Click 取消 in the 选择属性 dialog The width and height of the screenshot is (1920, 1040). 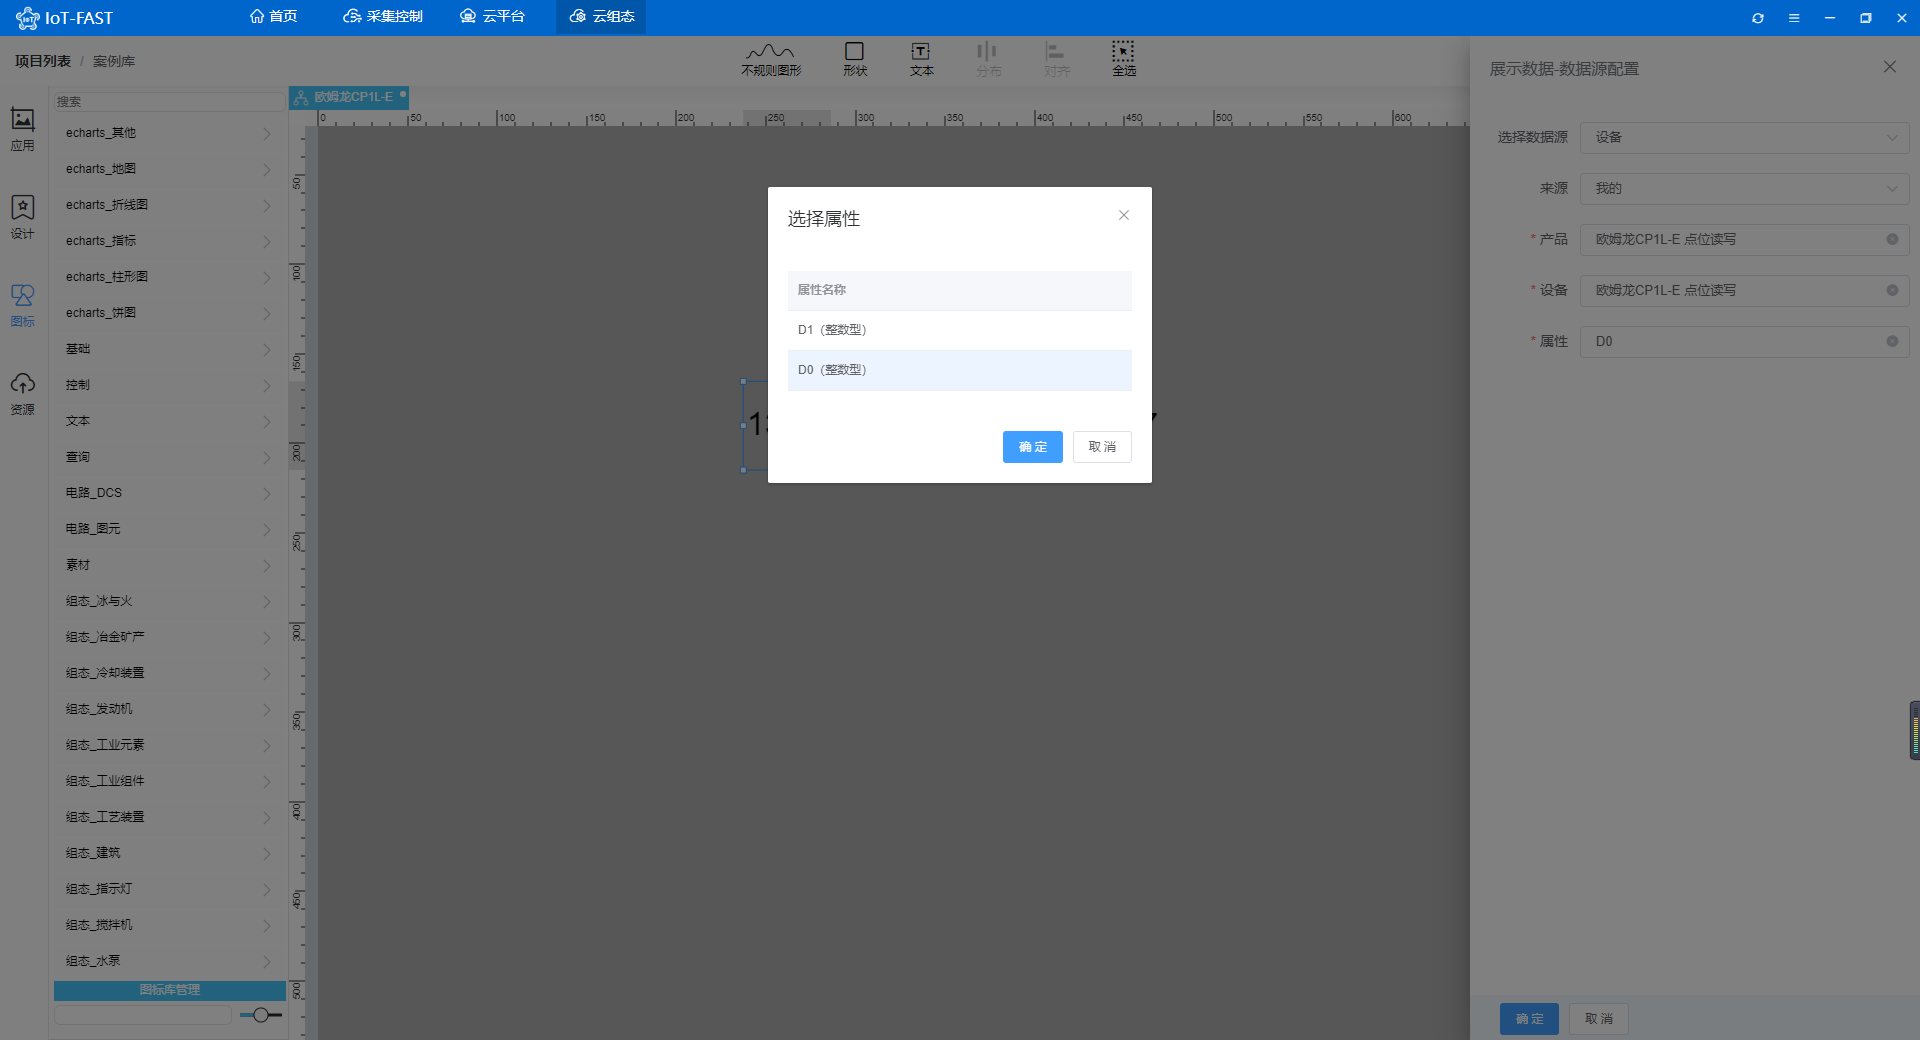tap(1102, 447)
